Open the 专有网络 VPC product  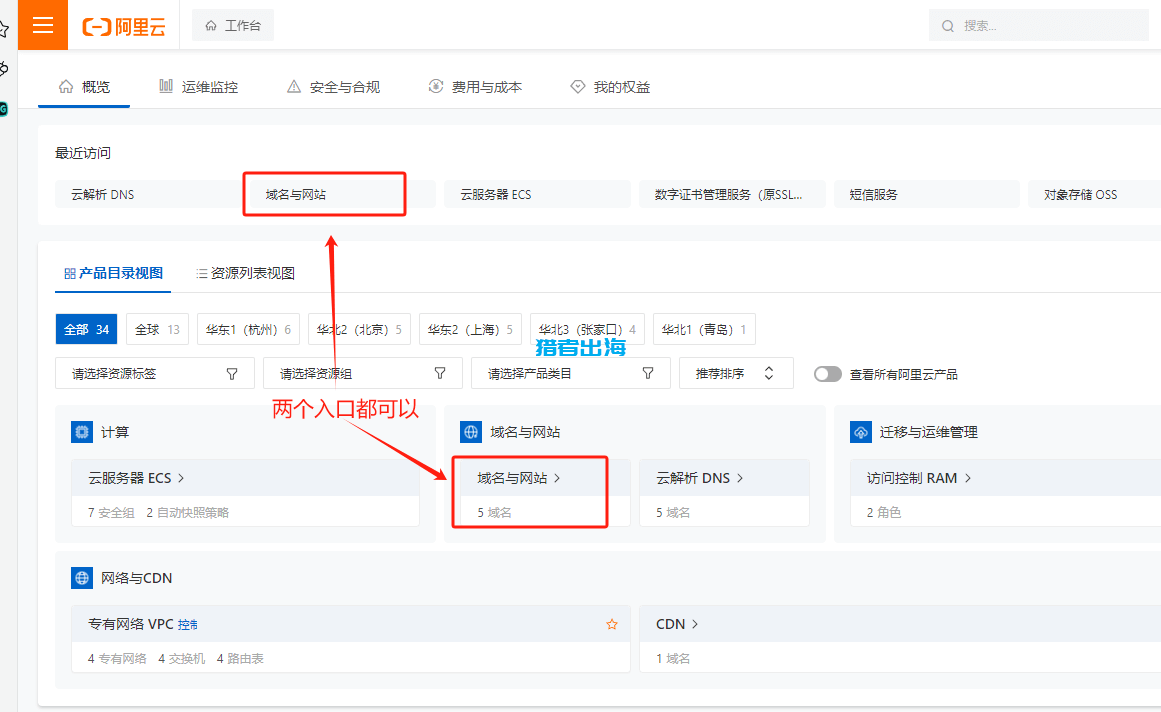tap(130, 624)
